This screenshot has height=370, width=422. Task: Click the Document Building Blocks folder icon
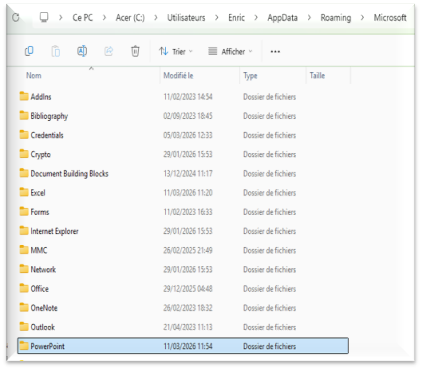(x=24, y=173)
